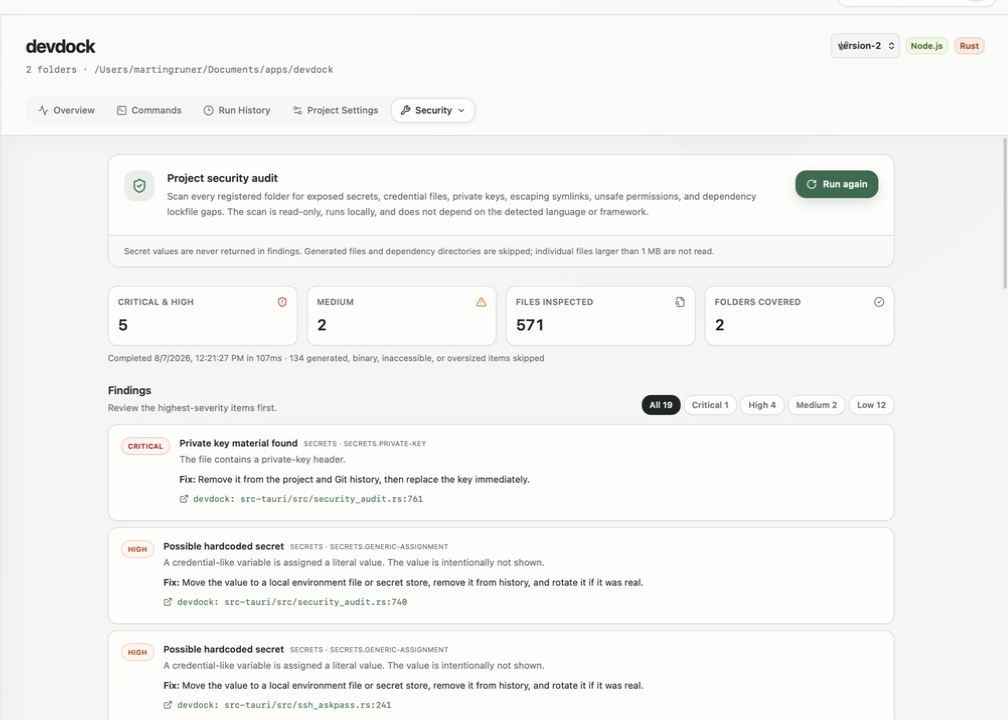
Task: Click the page vertical scrollbar
Action: (1005, 213)
